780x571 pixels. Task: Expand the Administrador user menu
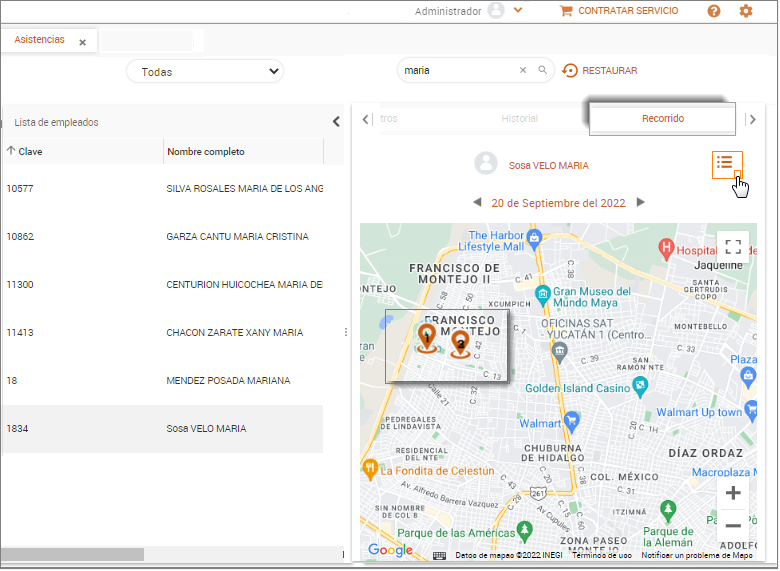518,11
